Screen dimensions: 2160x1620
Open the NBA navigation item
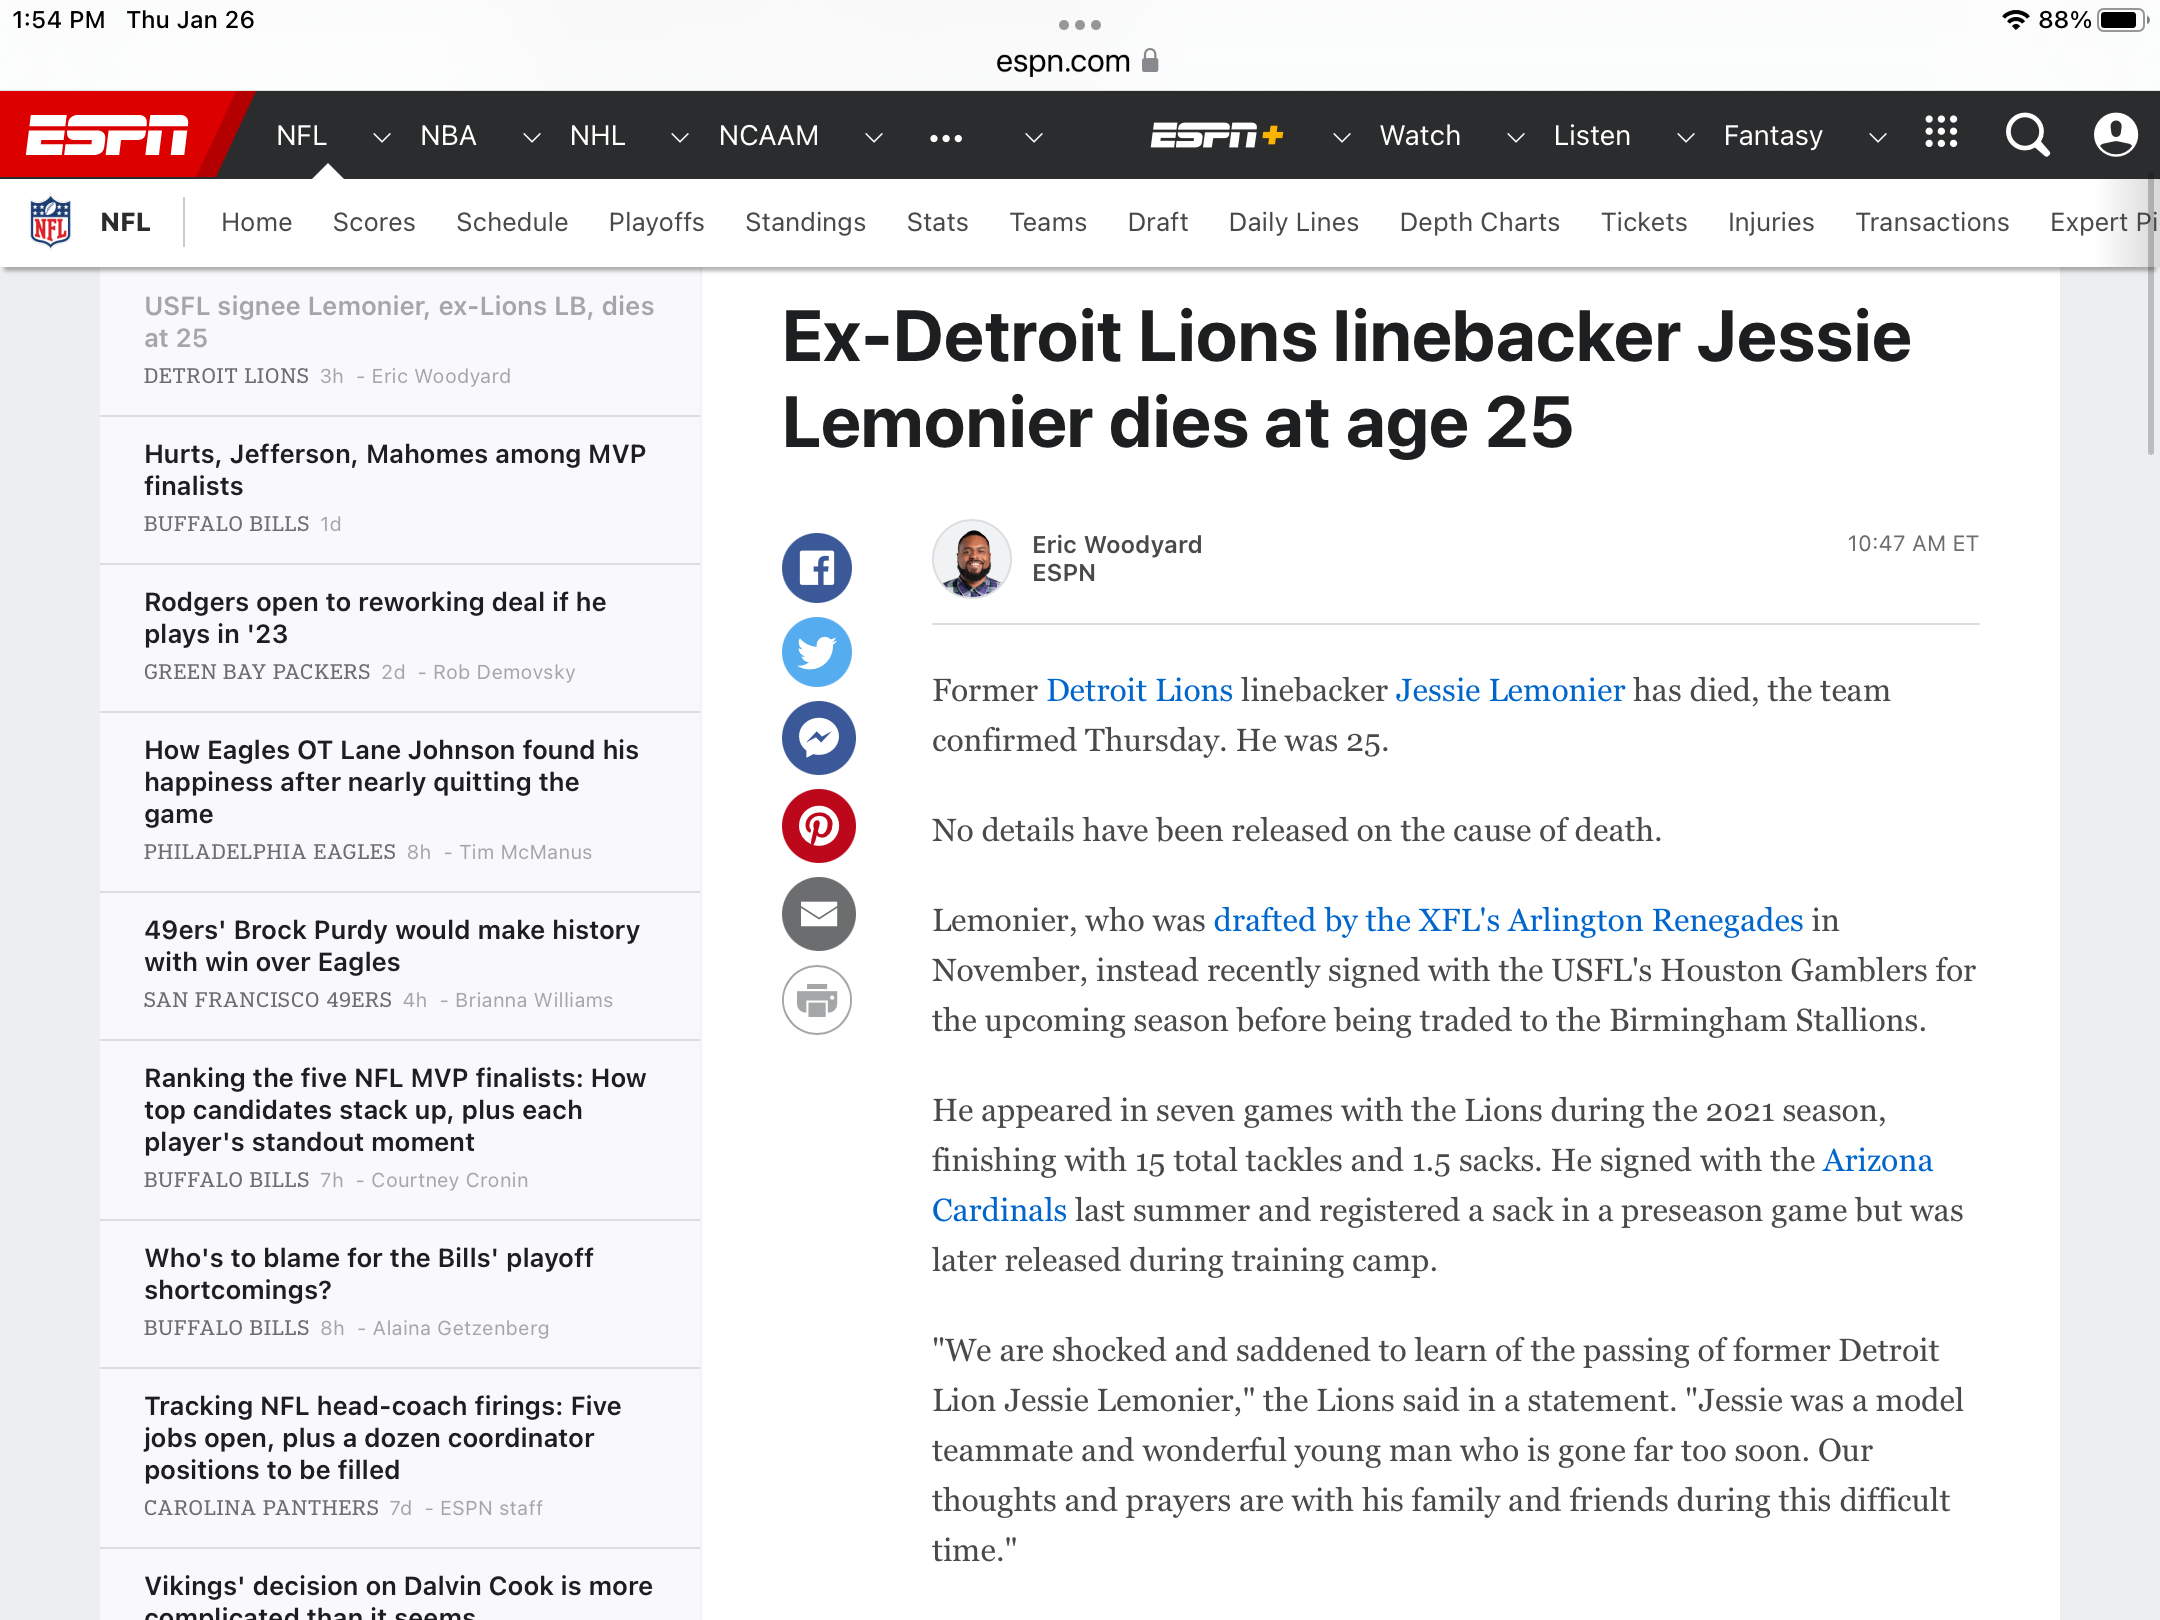pyautogui.click(x=448, y=135)
